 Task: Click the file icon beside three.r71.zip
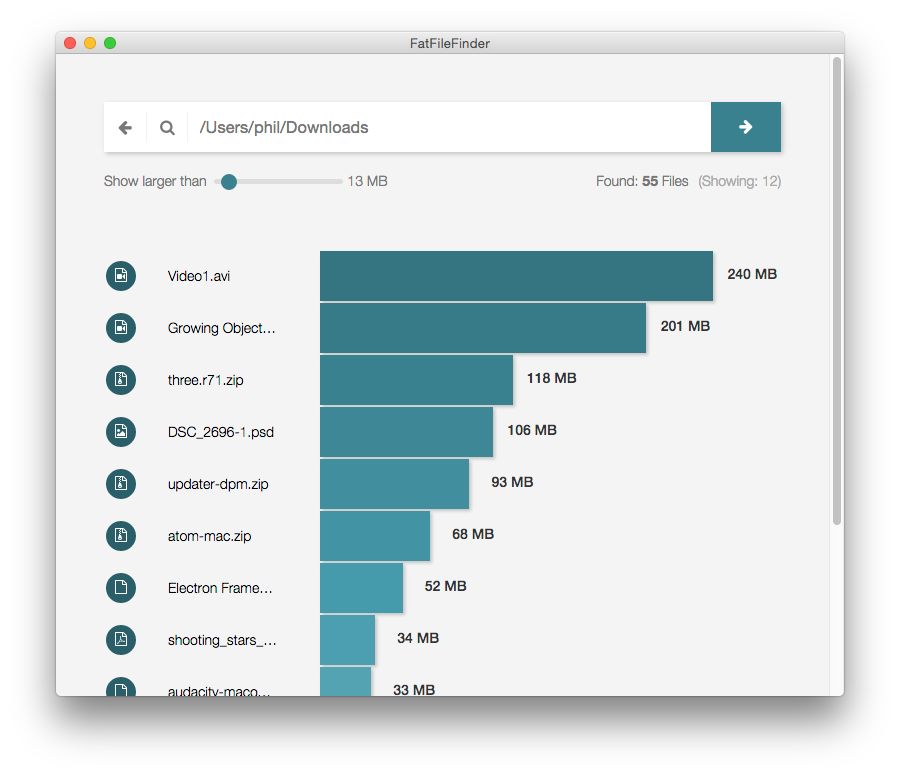tap(120, 380)
